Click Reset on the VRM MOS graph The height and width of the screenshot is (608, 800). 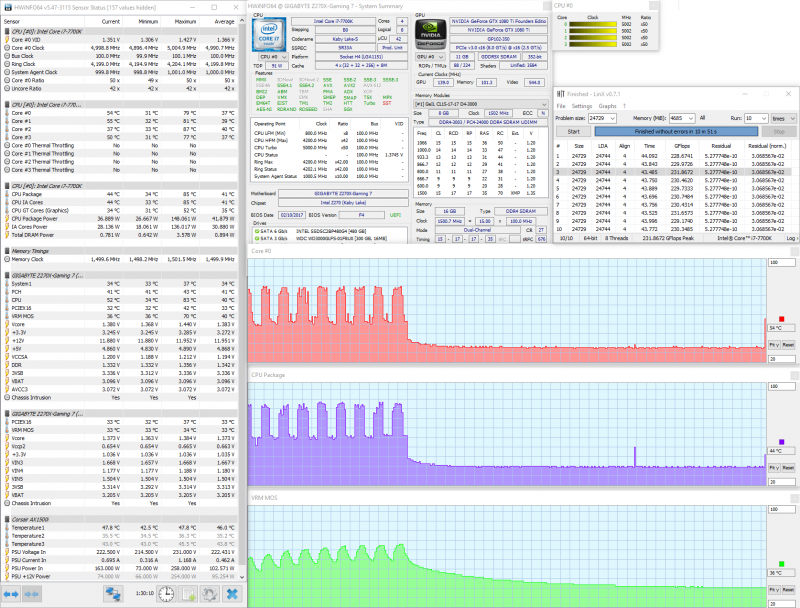tap(788, 590)
